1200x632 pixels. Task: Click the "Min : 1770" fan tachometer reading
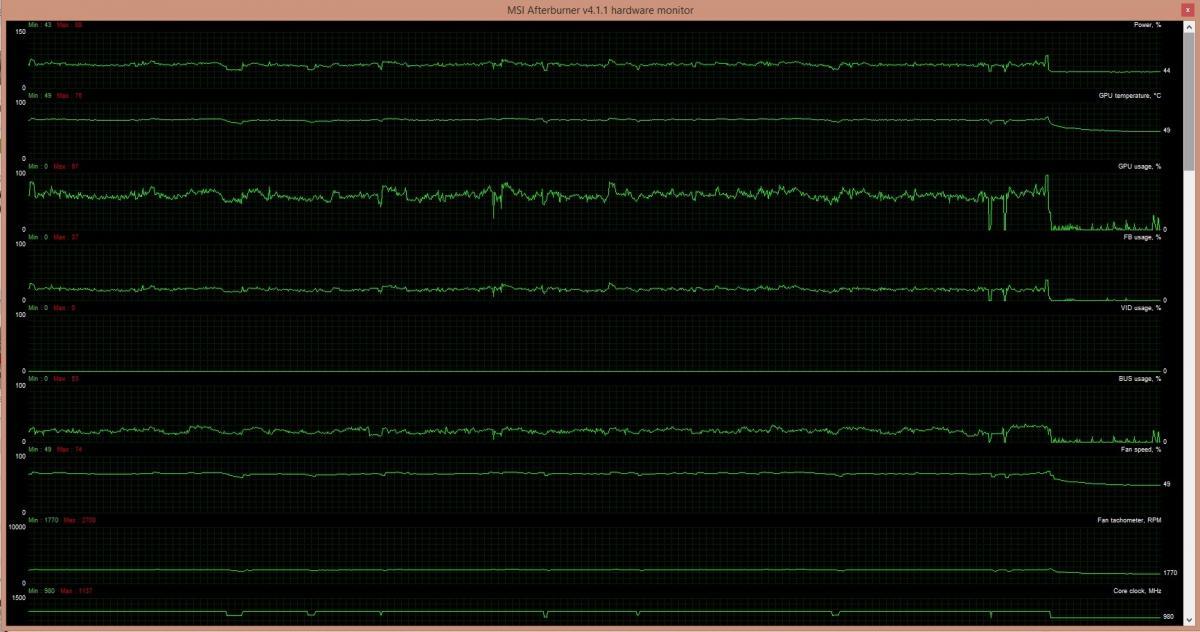[x=43, y=521]
